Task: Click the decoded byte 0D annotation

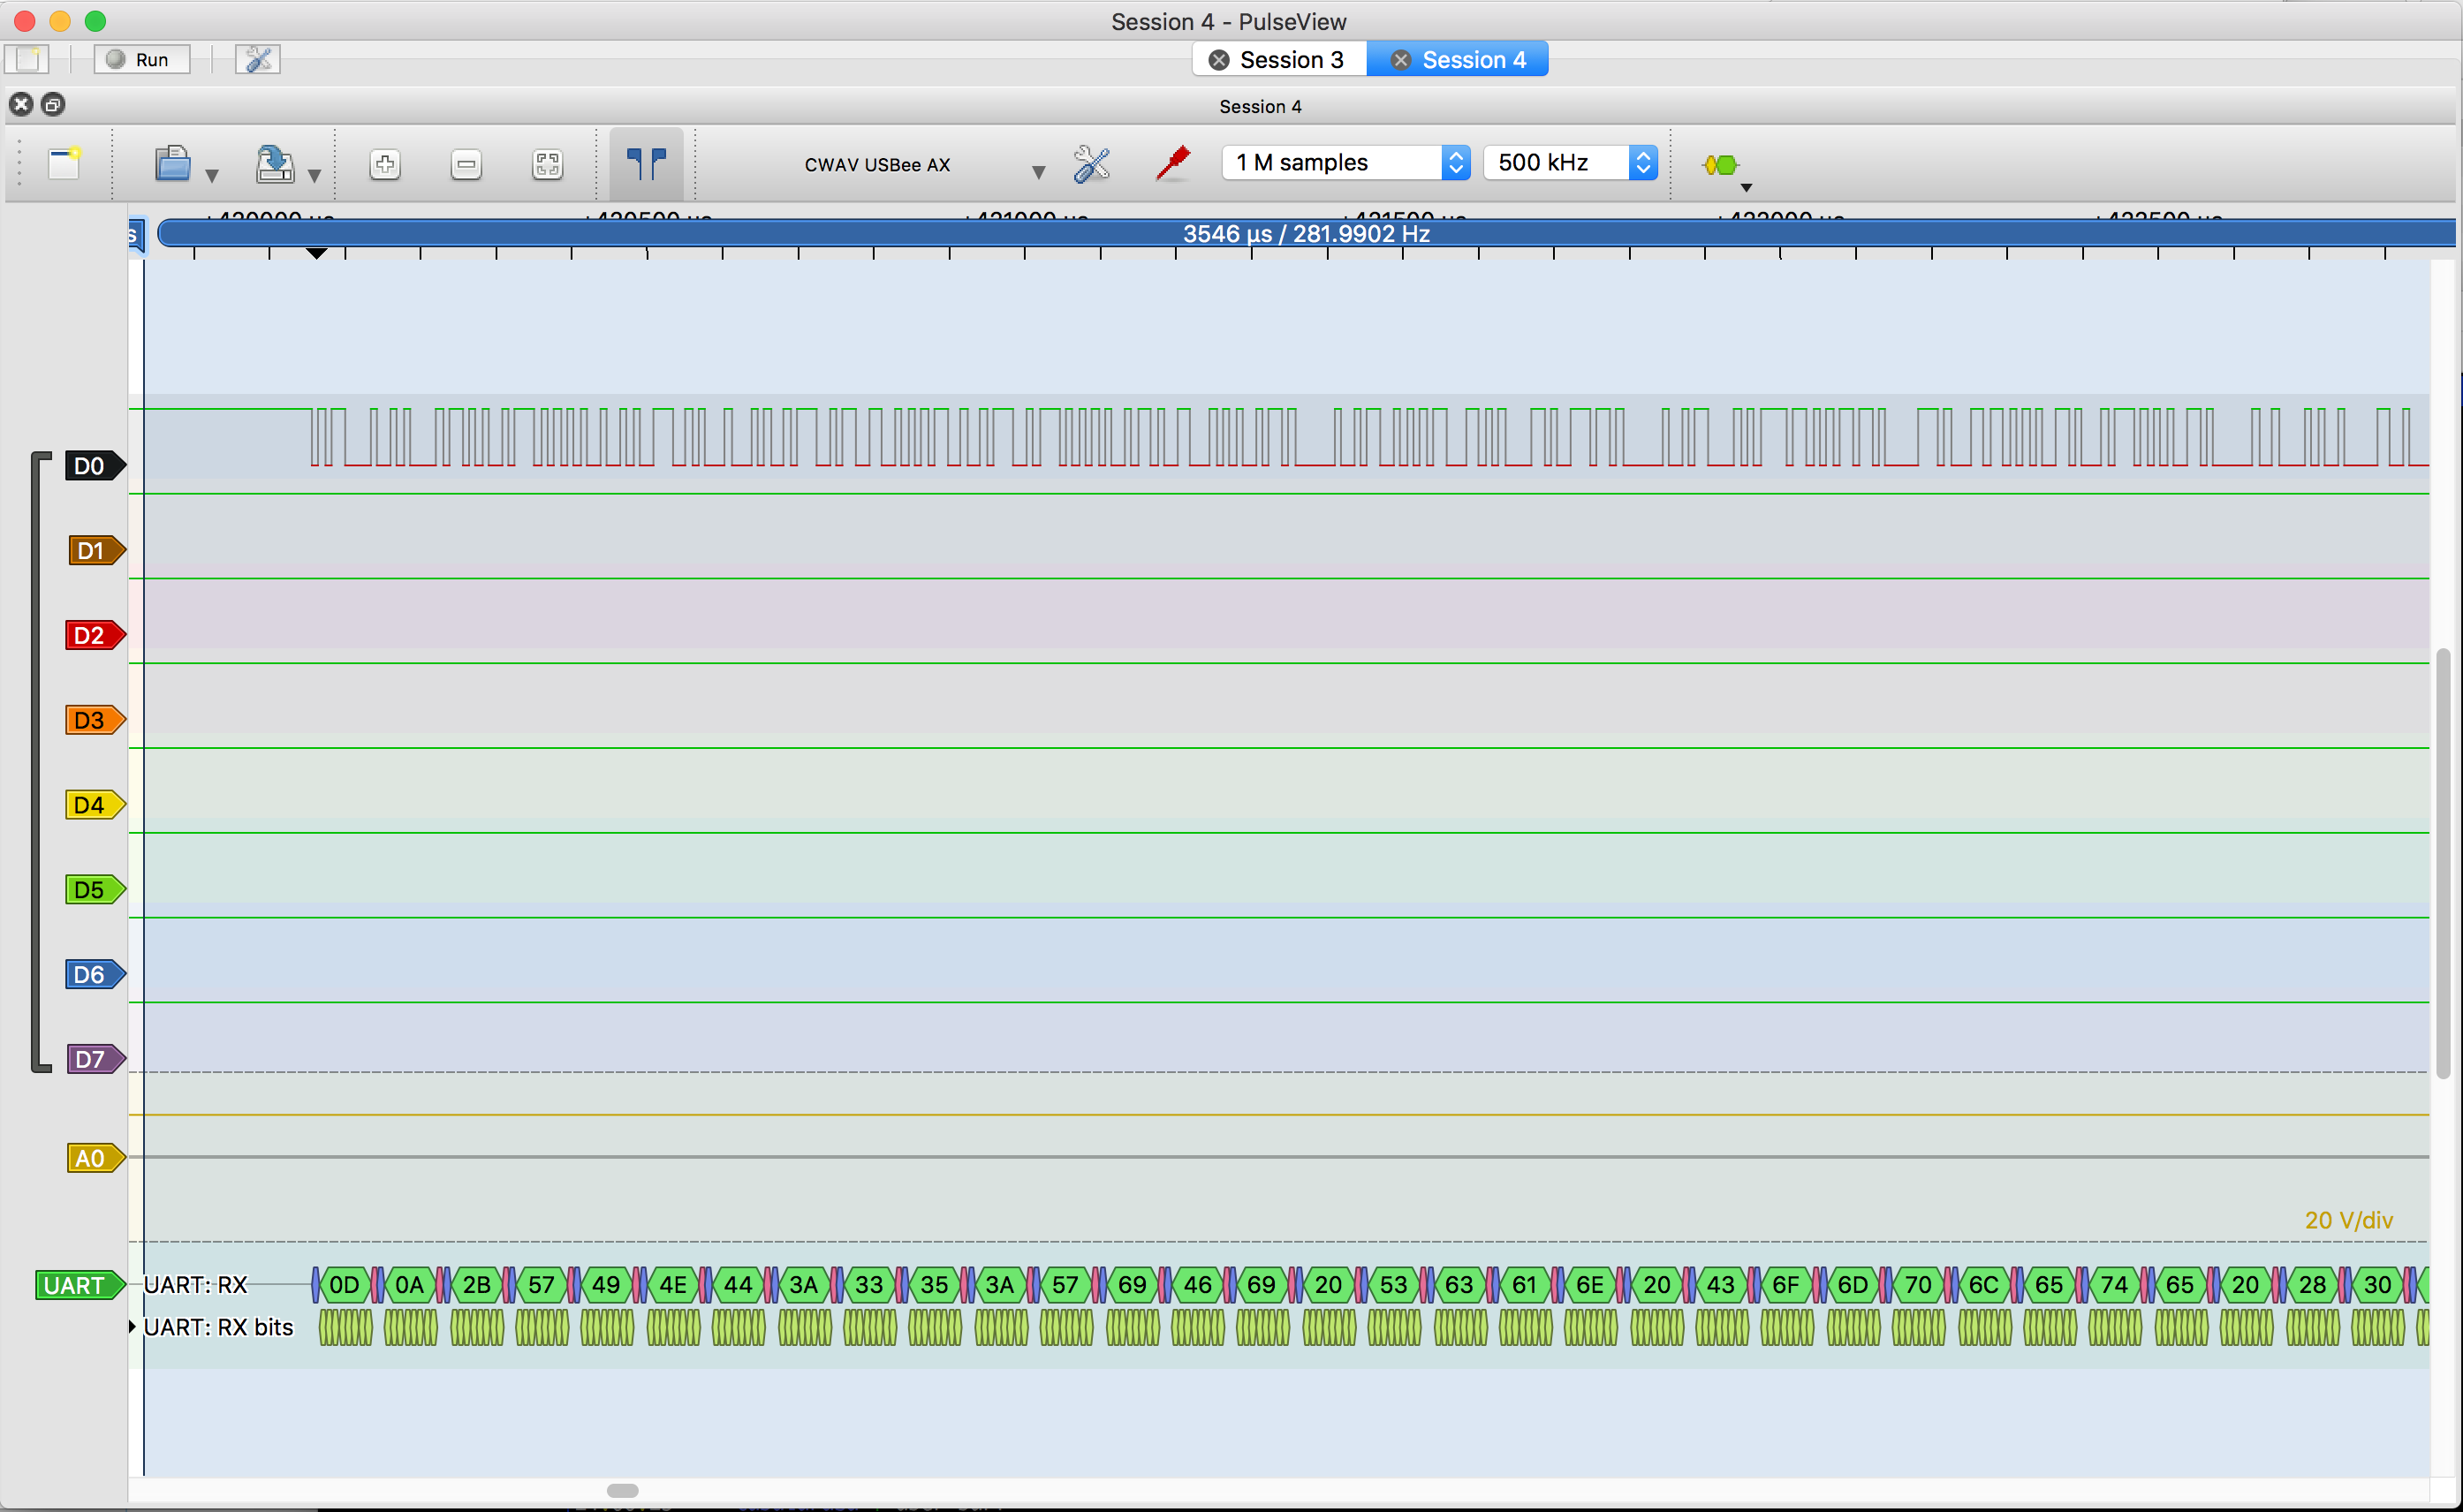Action: point(344,1285)
